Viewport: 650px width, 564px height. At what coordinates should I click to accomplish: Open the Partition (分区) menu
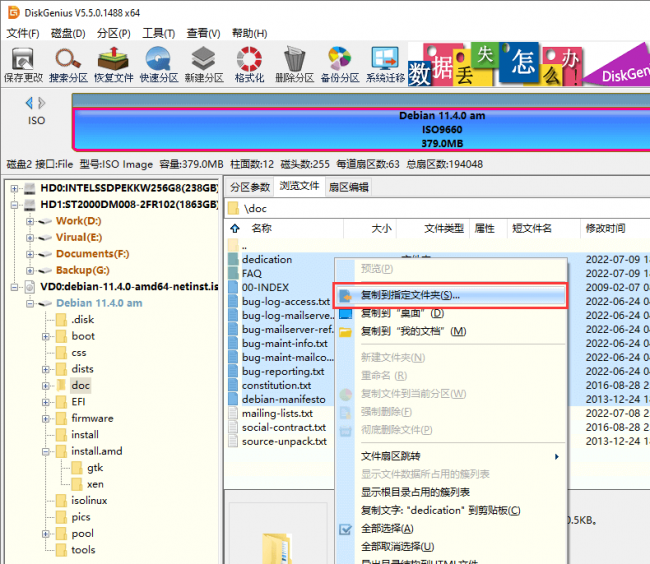click(x=114, y=33)
